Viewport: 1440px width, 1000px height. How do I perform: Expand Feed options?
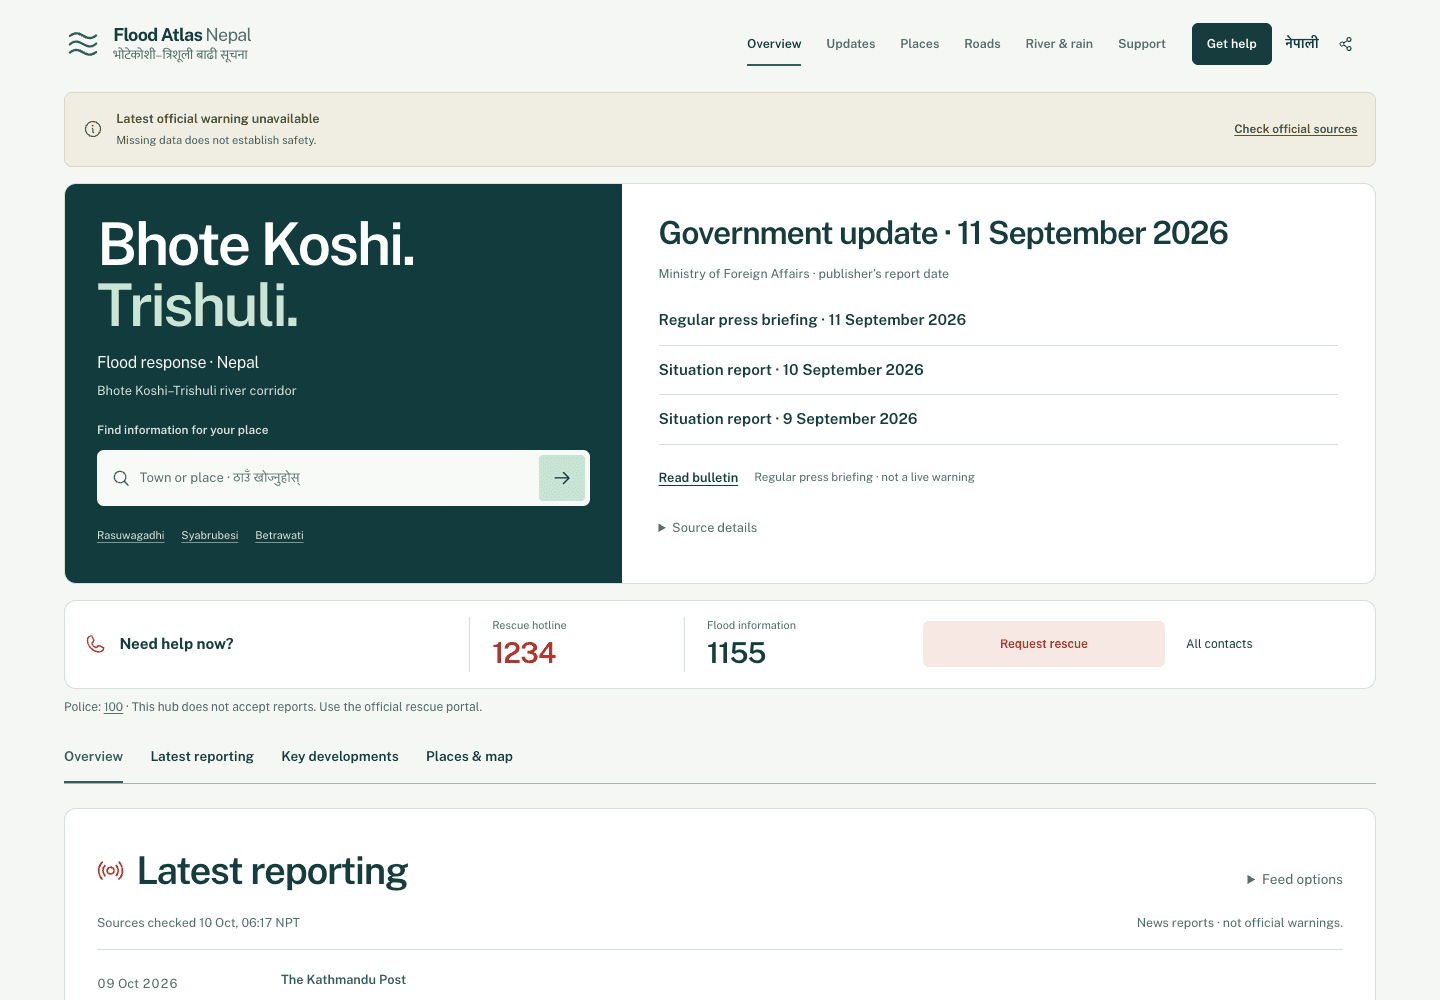click(x=1295, y=880)
